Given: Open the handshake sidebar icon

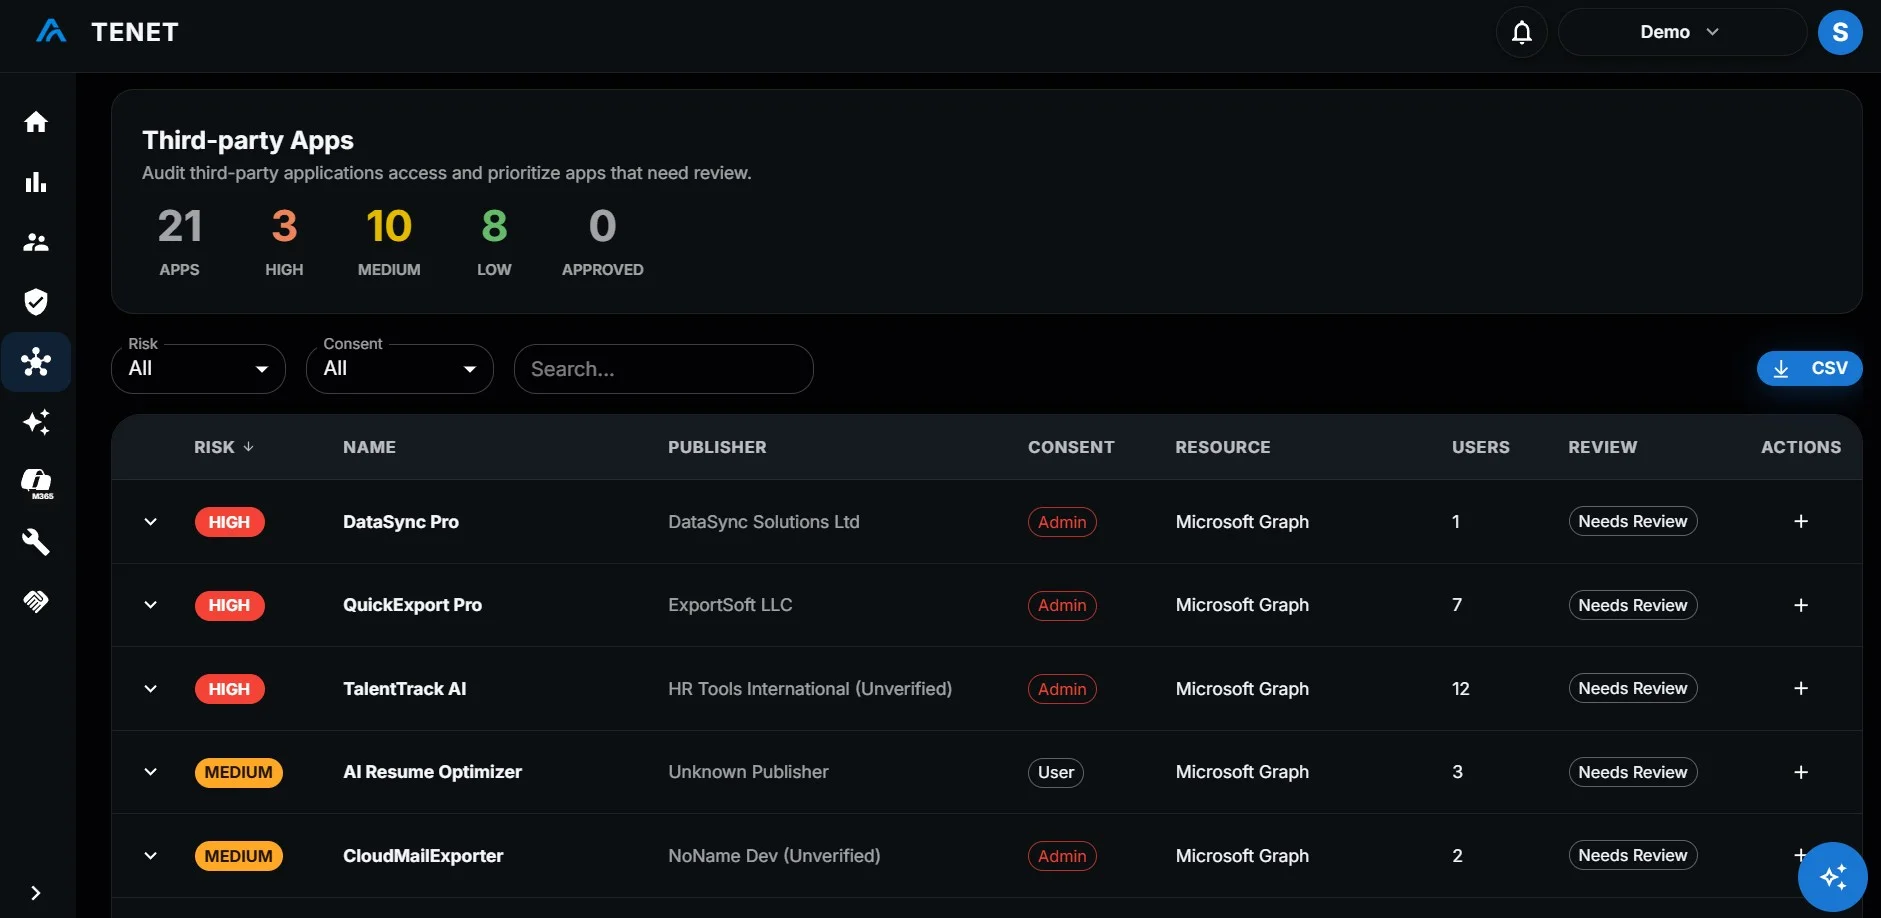Looking at the screenshot, I should [36, 601].
